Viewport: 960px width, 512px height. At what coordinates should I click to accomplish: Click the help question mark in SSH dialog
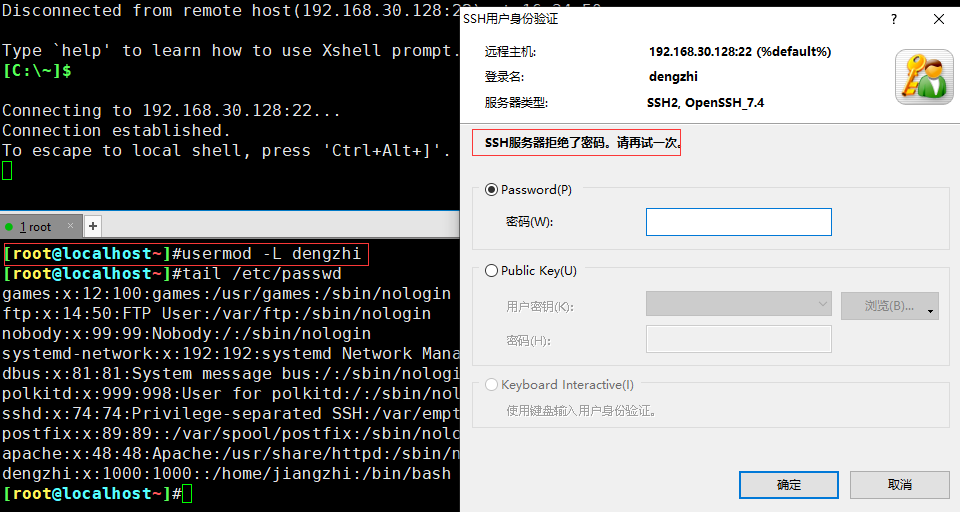click(x=894, y=19)
